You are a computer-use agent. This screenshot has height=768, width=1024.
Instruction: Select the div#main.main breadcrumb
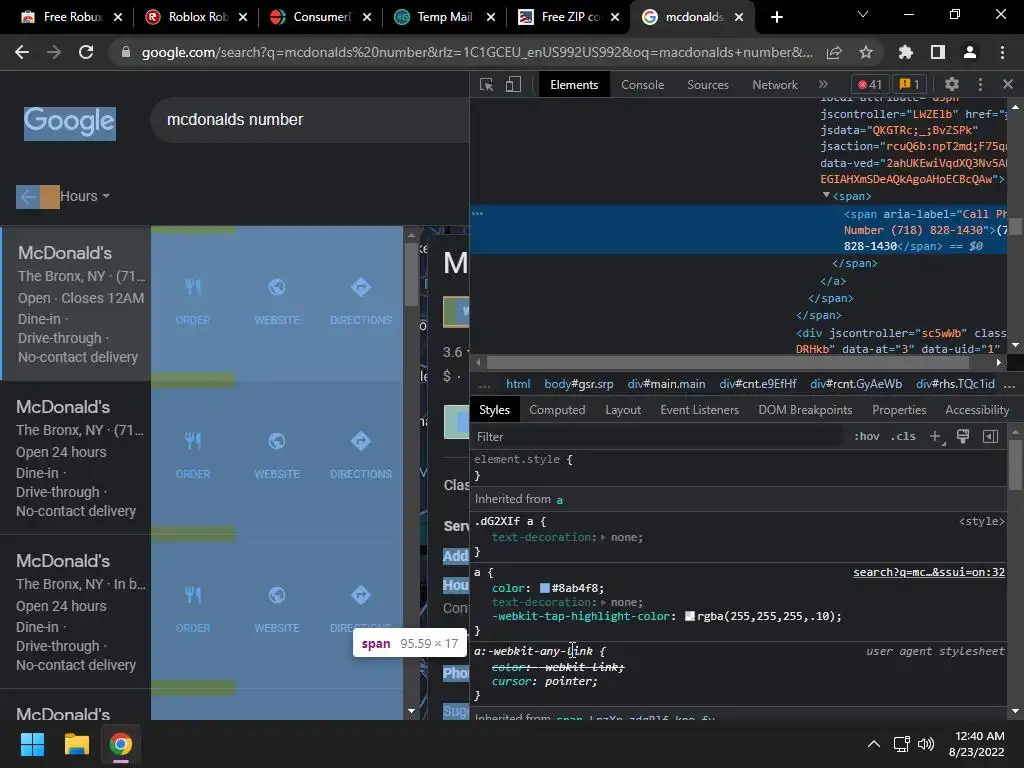tap(666, 384)
